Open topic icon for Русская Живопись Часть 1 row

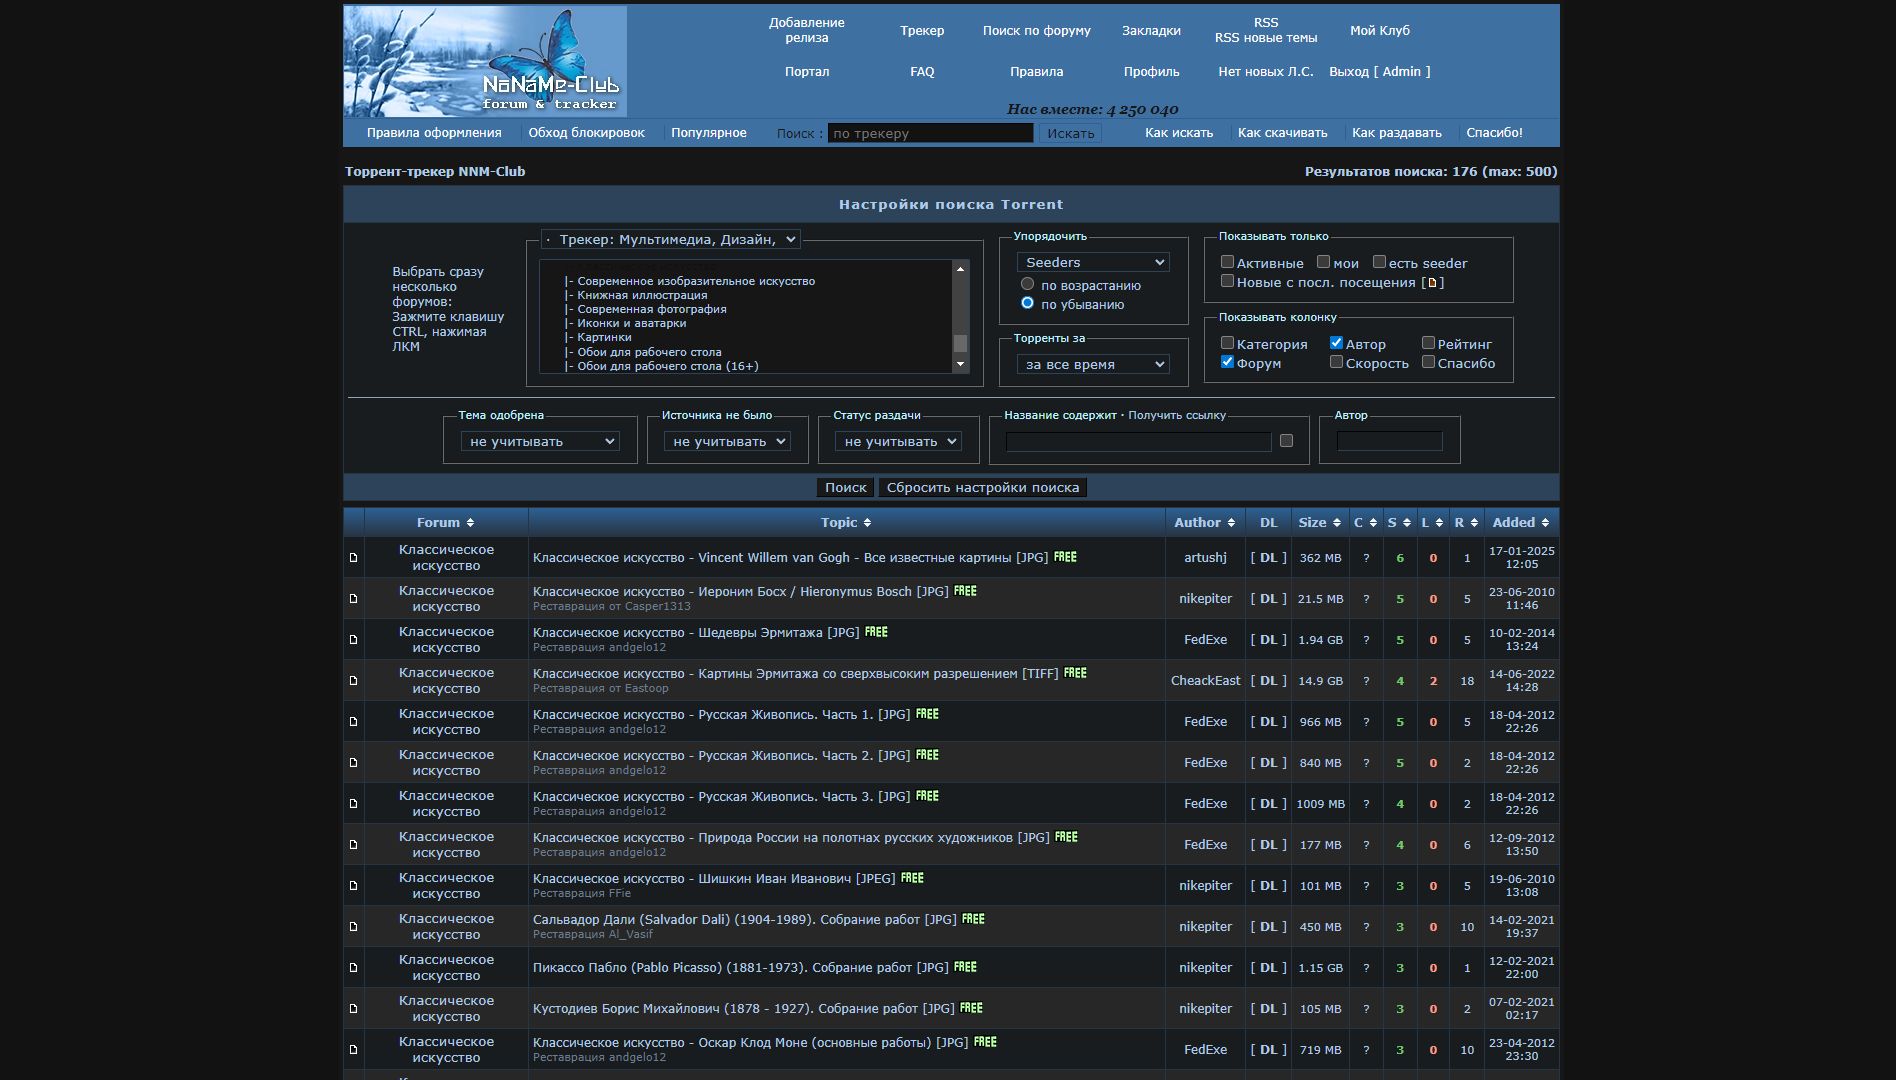tap(353, 722)
